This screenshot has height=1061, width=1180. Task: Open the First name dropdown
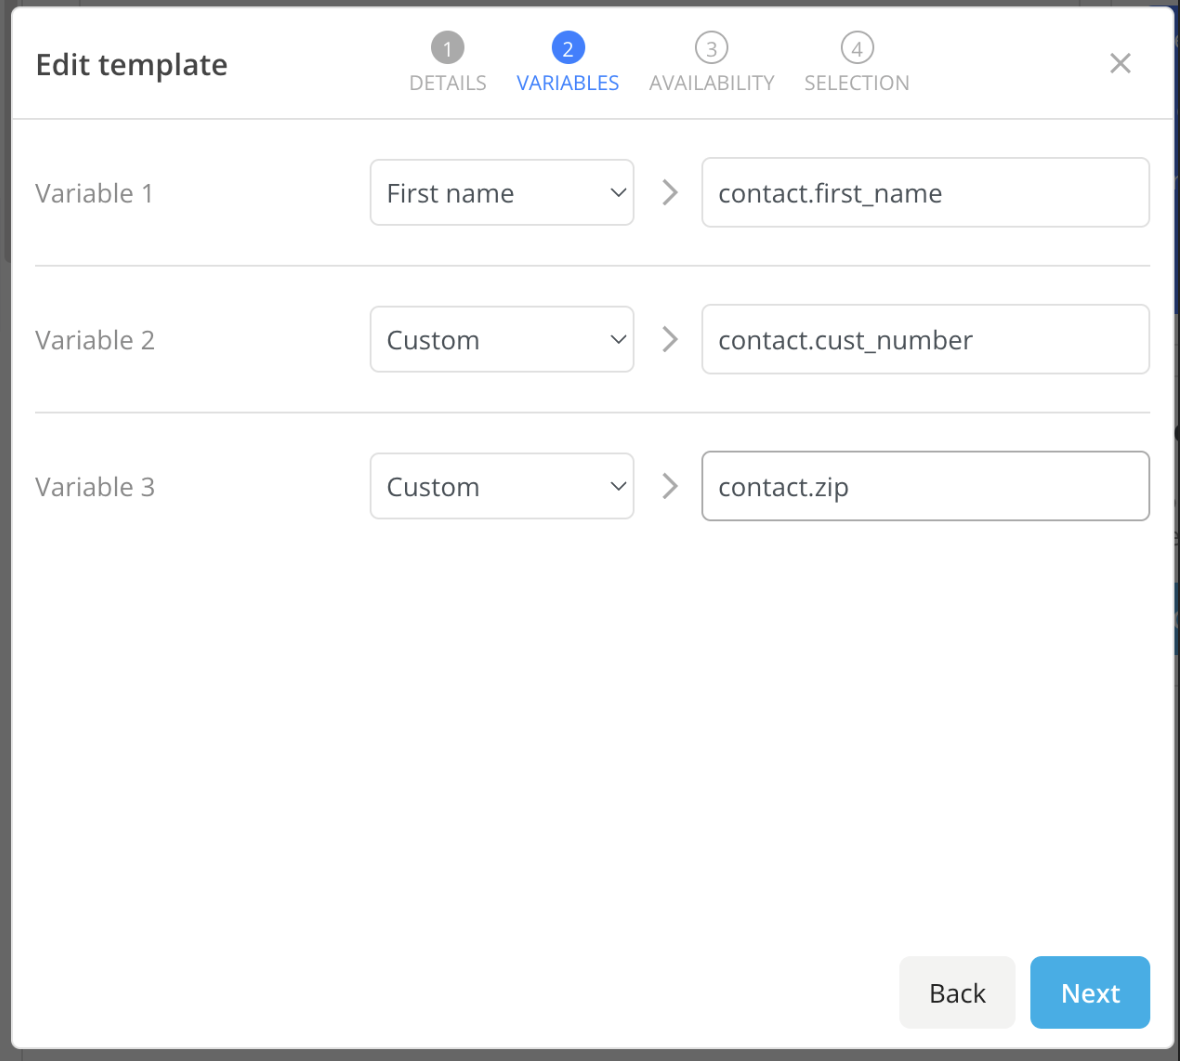pyautogui.click(x=501, y=193)
